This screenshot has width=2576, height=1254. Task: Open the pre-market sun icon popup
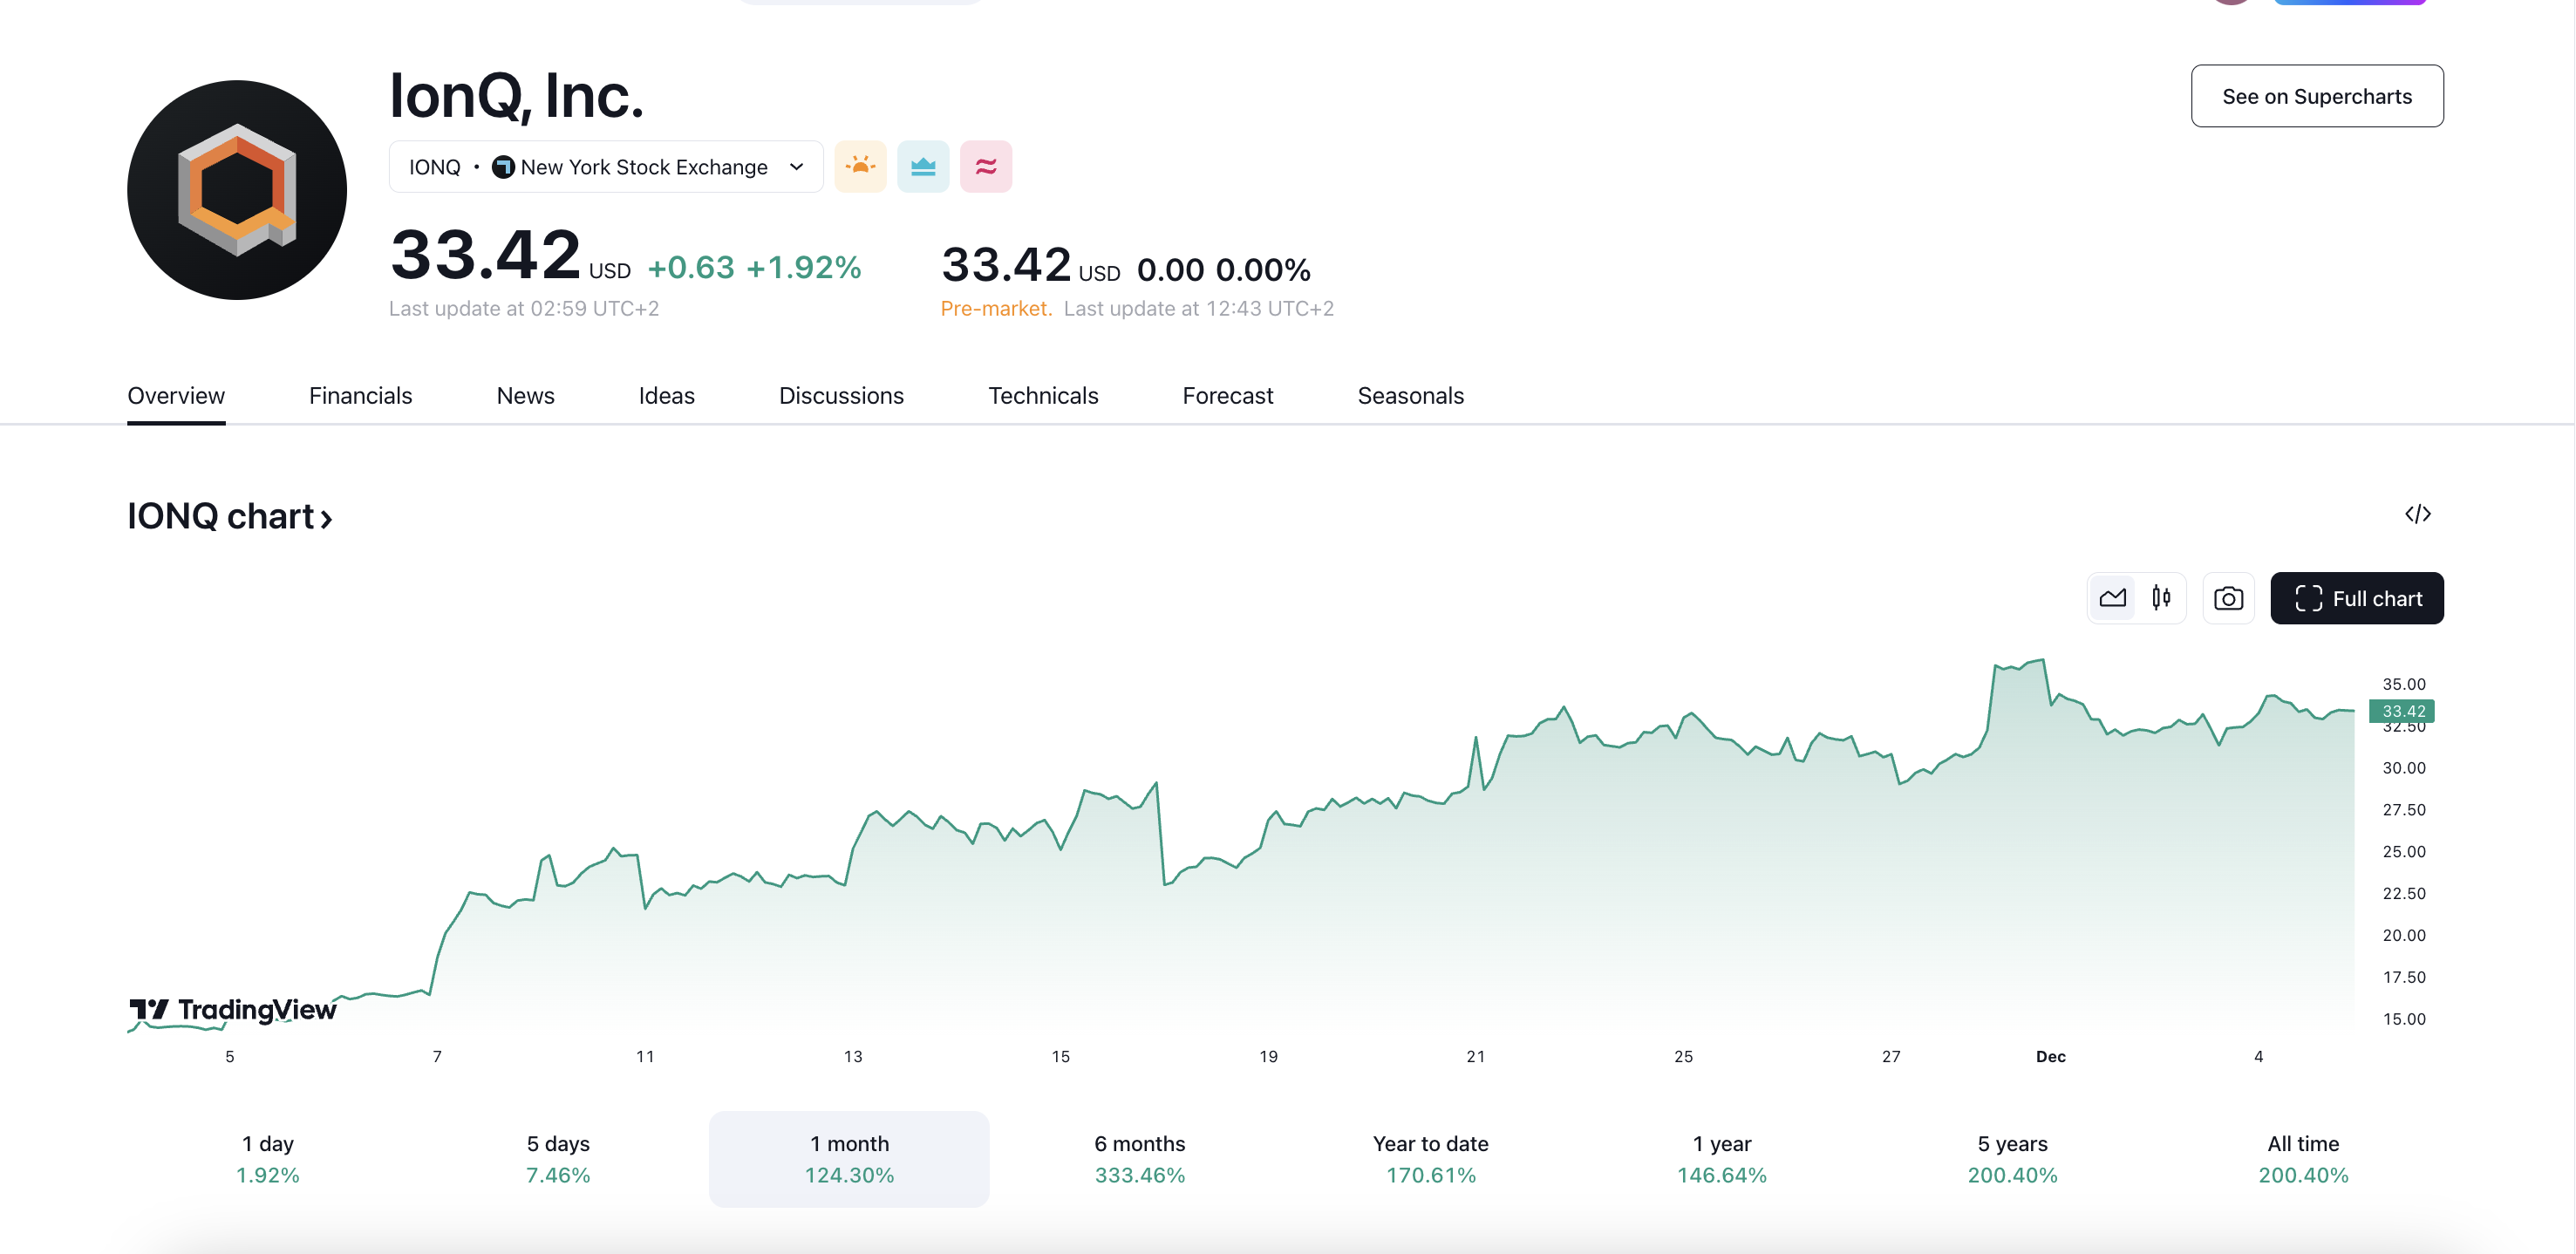tap(860, 166)
